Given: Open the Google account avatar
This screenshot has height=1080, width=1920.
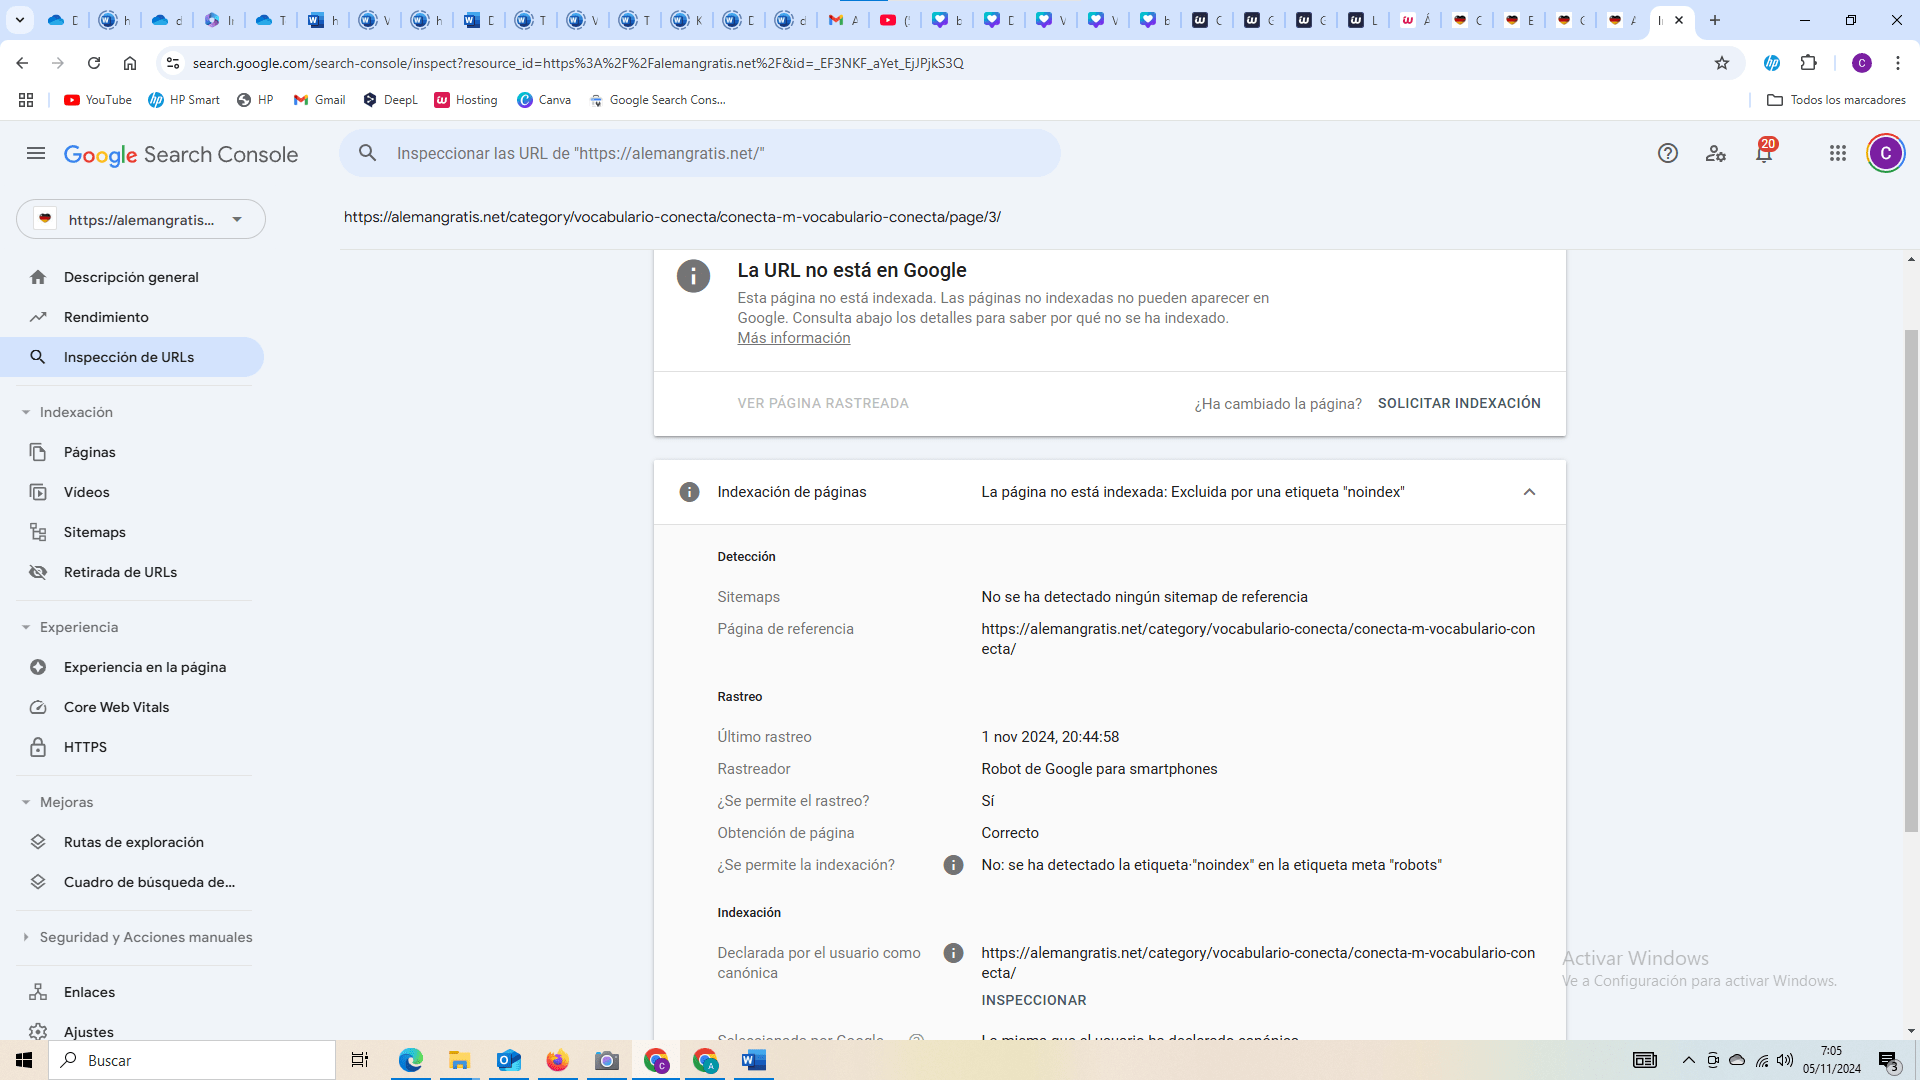Looking at the screenshot, I should (1886, 153).
